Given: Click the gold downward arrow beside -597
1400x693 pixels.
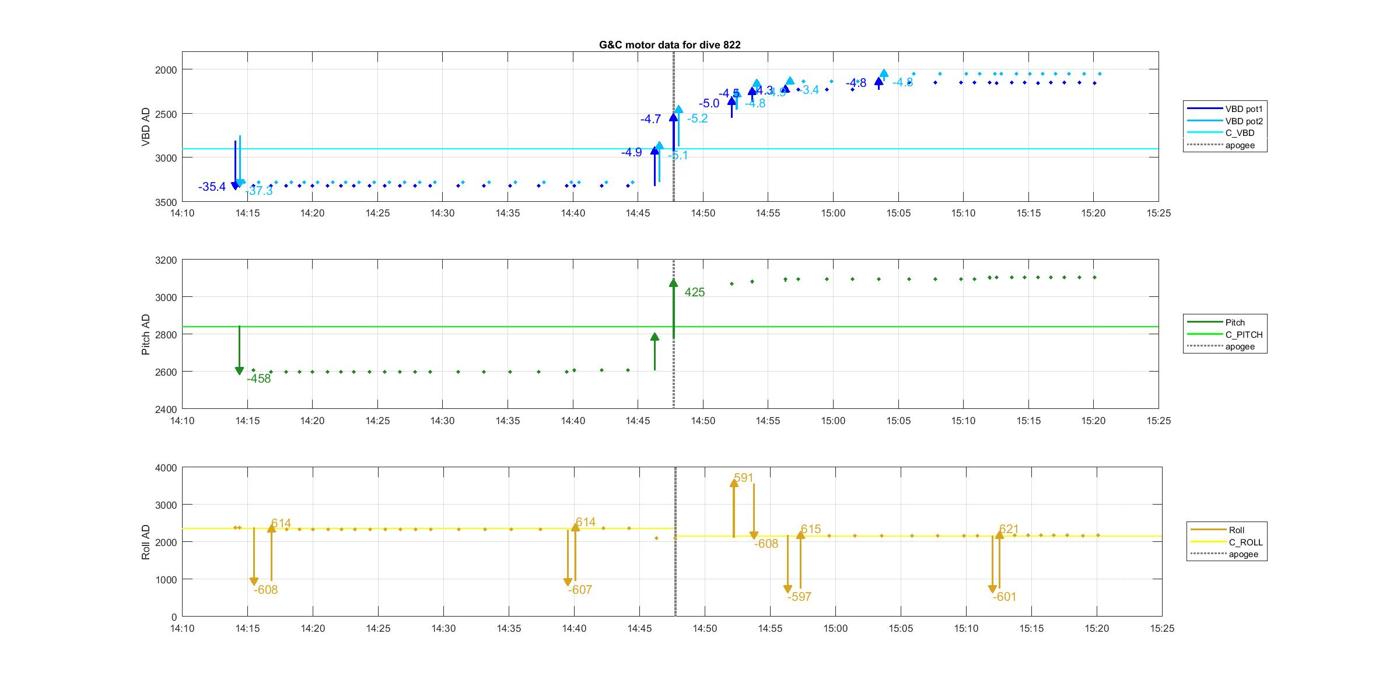Looking at the screenshot, I should 788,564.
